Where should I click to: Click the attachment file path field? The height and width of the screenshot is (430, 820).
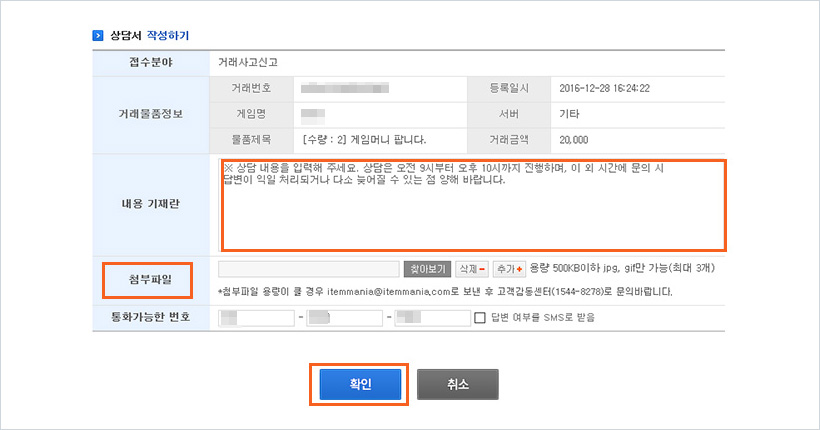pyautogui.click(x=308, y=269)
